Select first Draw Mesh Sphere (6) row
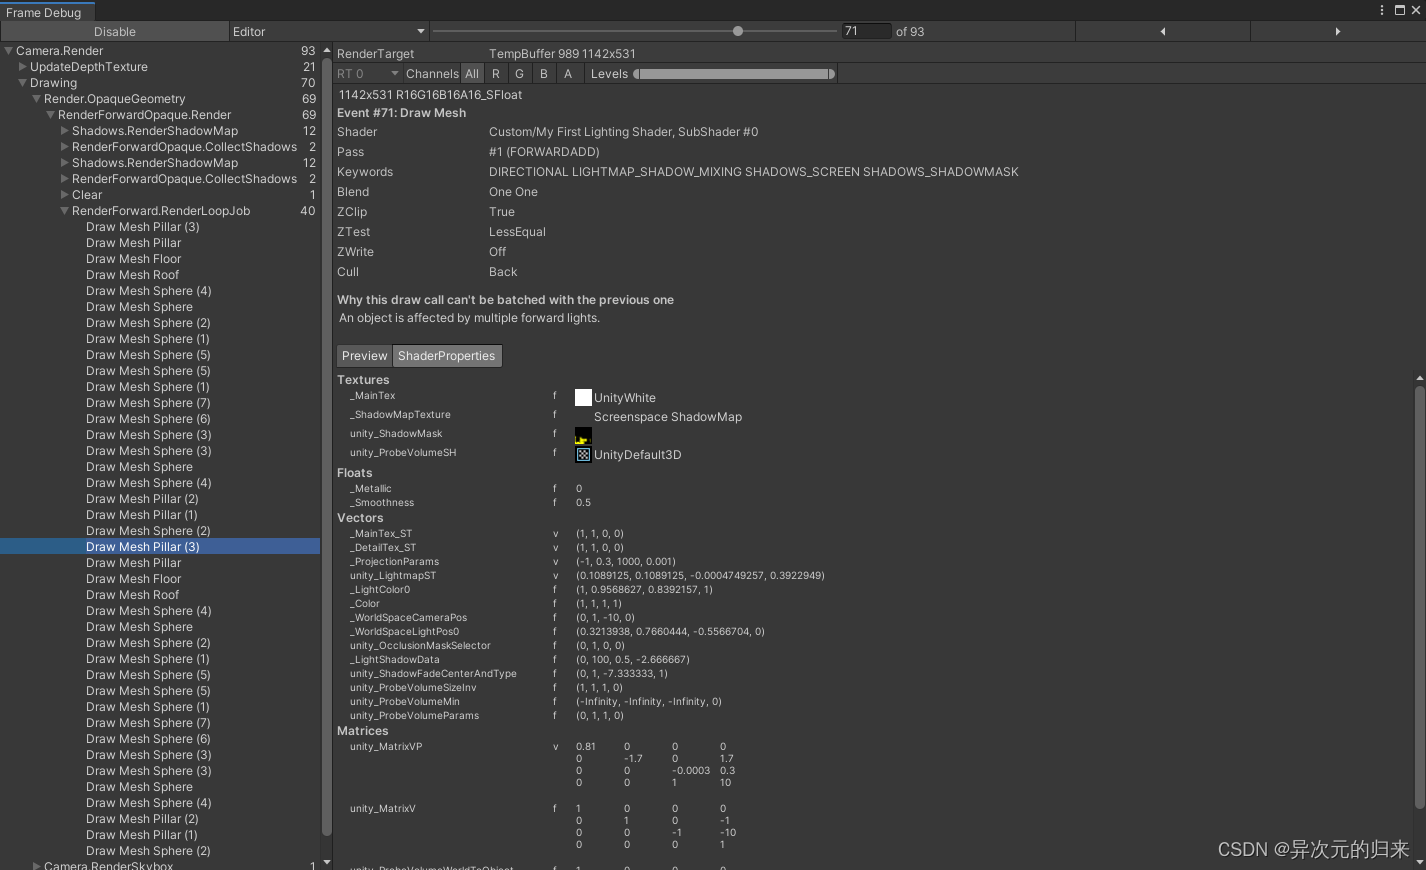1426x870 pixels. (x=160, y=419)
